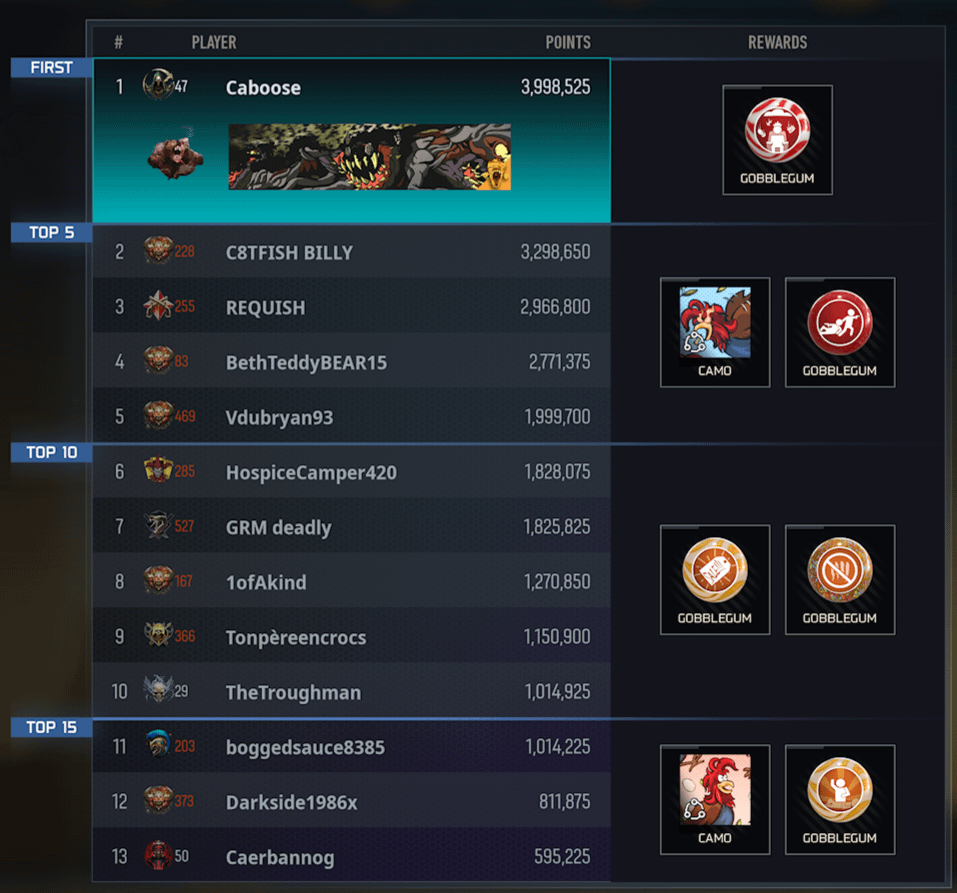The height and width of the screenshot is (893, 957).
Task: Click the red-striped Gobblegum reward for first place
Action: point(777,140)
